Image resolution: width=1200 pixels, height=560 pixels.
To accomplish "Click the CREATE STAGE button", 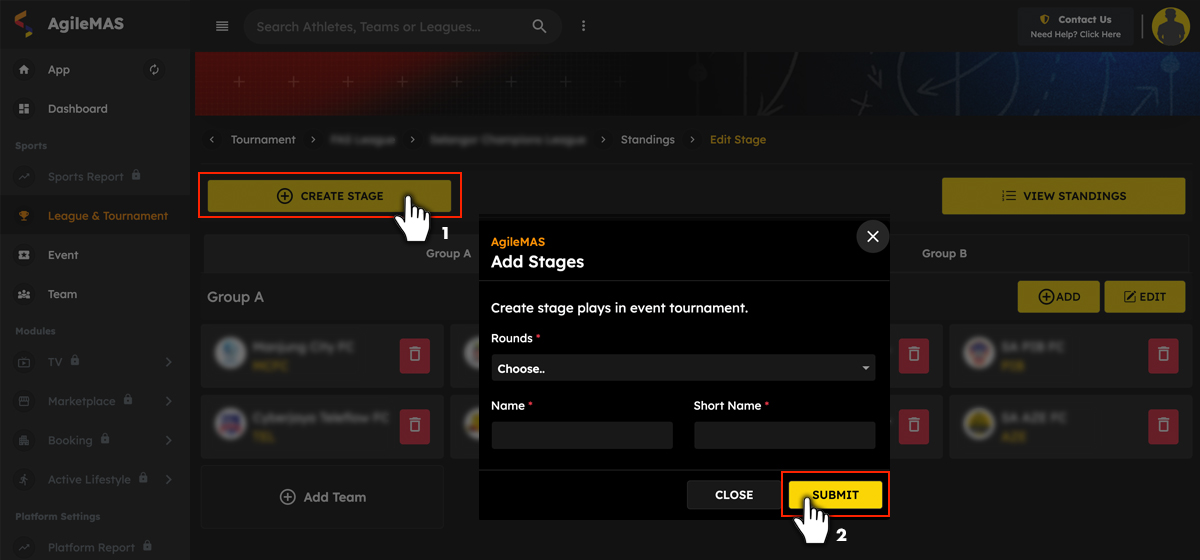I will [329, 197].
